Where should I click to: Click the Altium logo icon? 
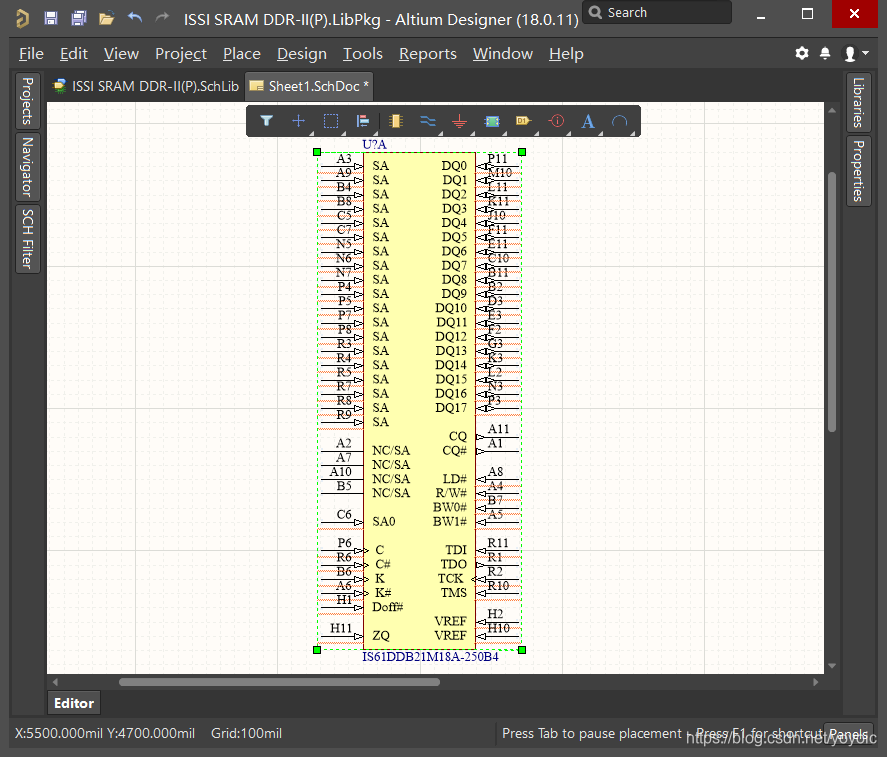coord(23,19)
